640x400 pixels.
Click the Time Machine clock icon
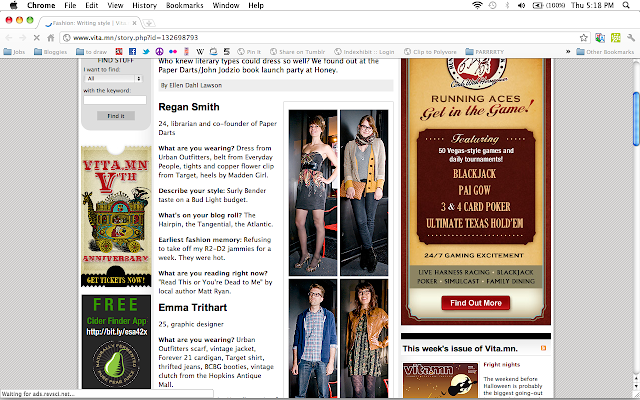[x=493, y=5]
